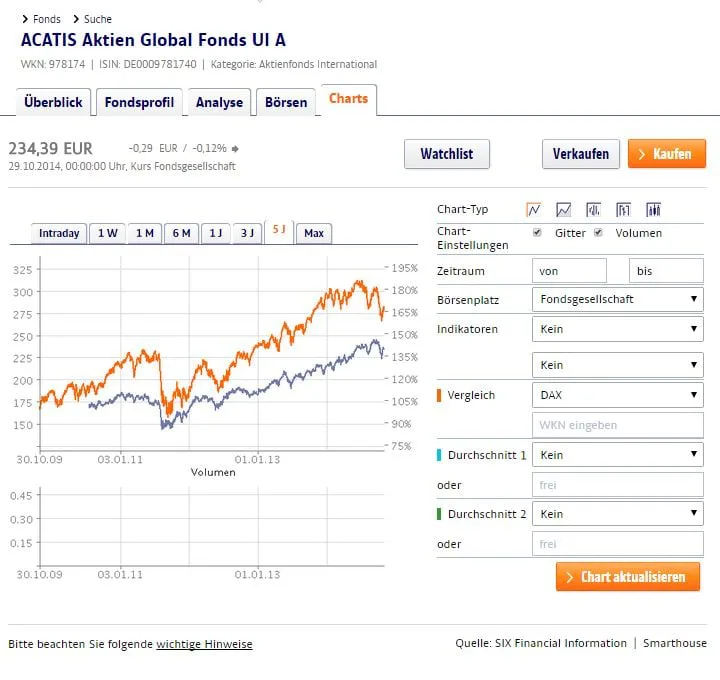Screen dimensions: 720x680
Task: Focus the Zeitraum von date field
Action: (569, 271)
